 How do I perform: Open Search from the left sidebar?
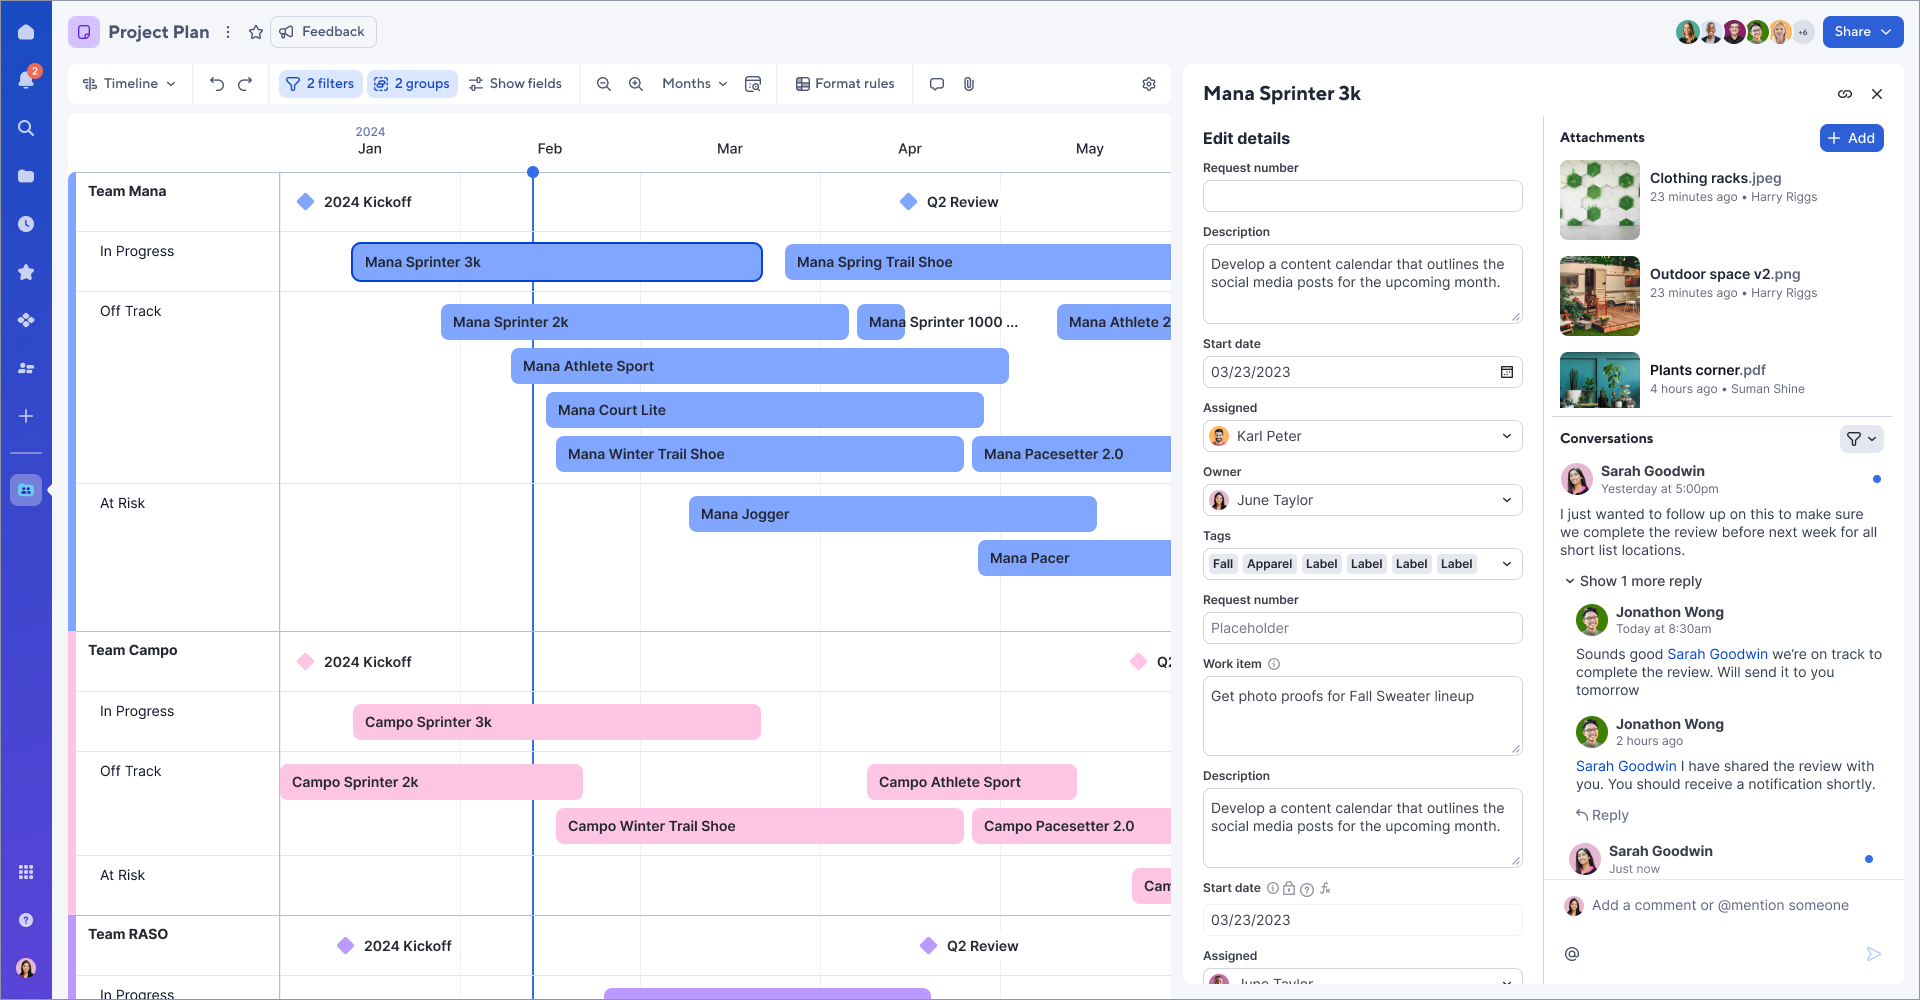pos(26,128)
